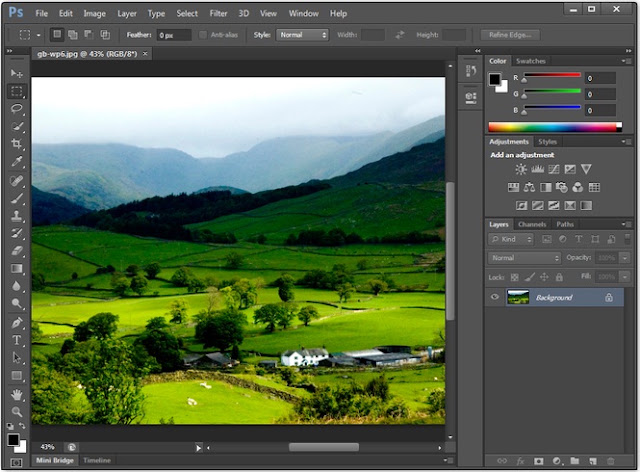Select the Clone Stamp tool
640x472 pixels.
pos(17,216)
